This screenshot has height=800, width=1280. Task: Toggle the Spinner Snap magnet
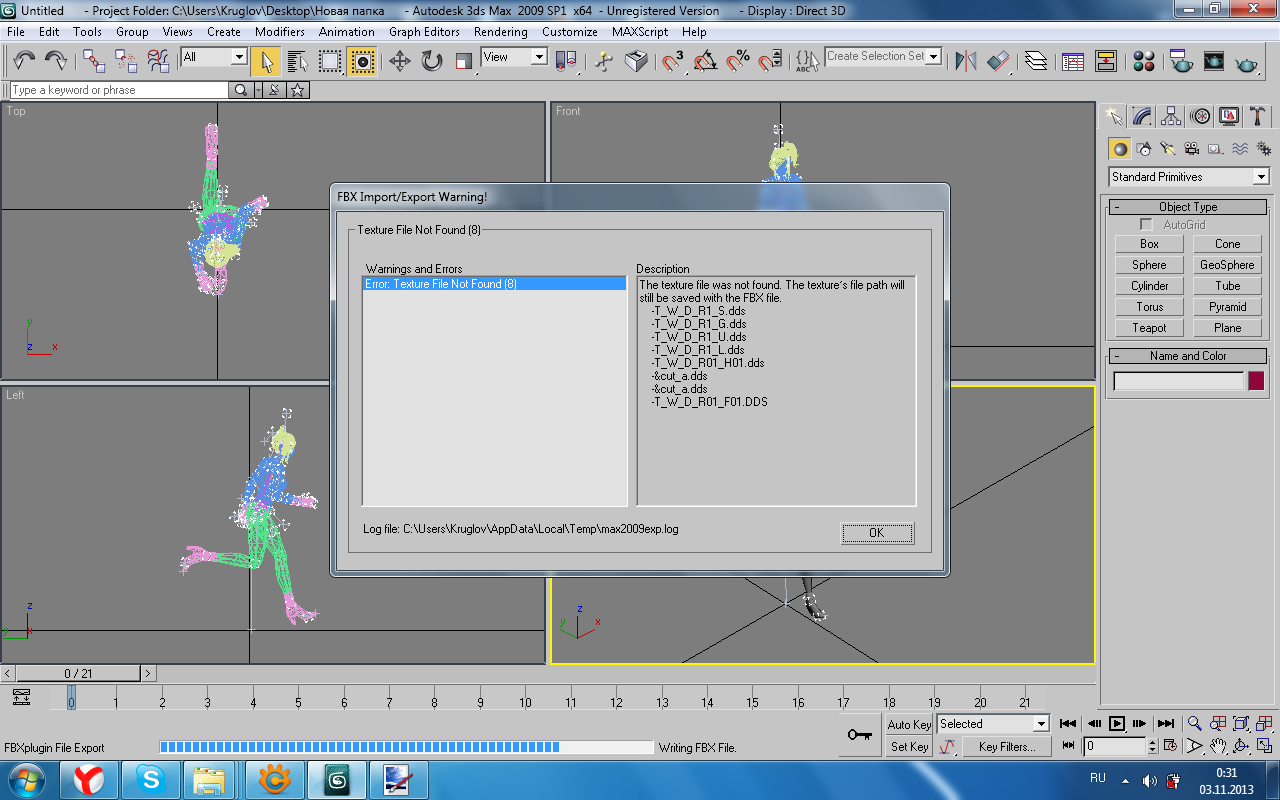pyautogui.click(x=770, y=61)
